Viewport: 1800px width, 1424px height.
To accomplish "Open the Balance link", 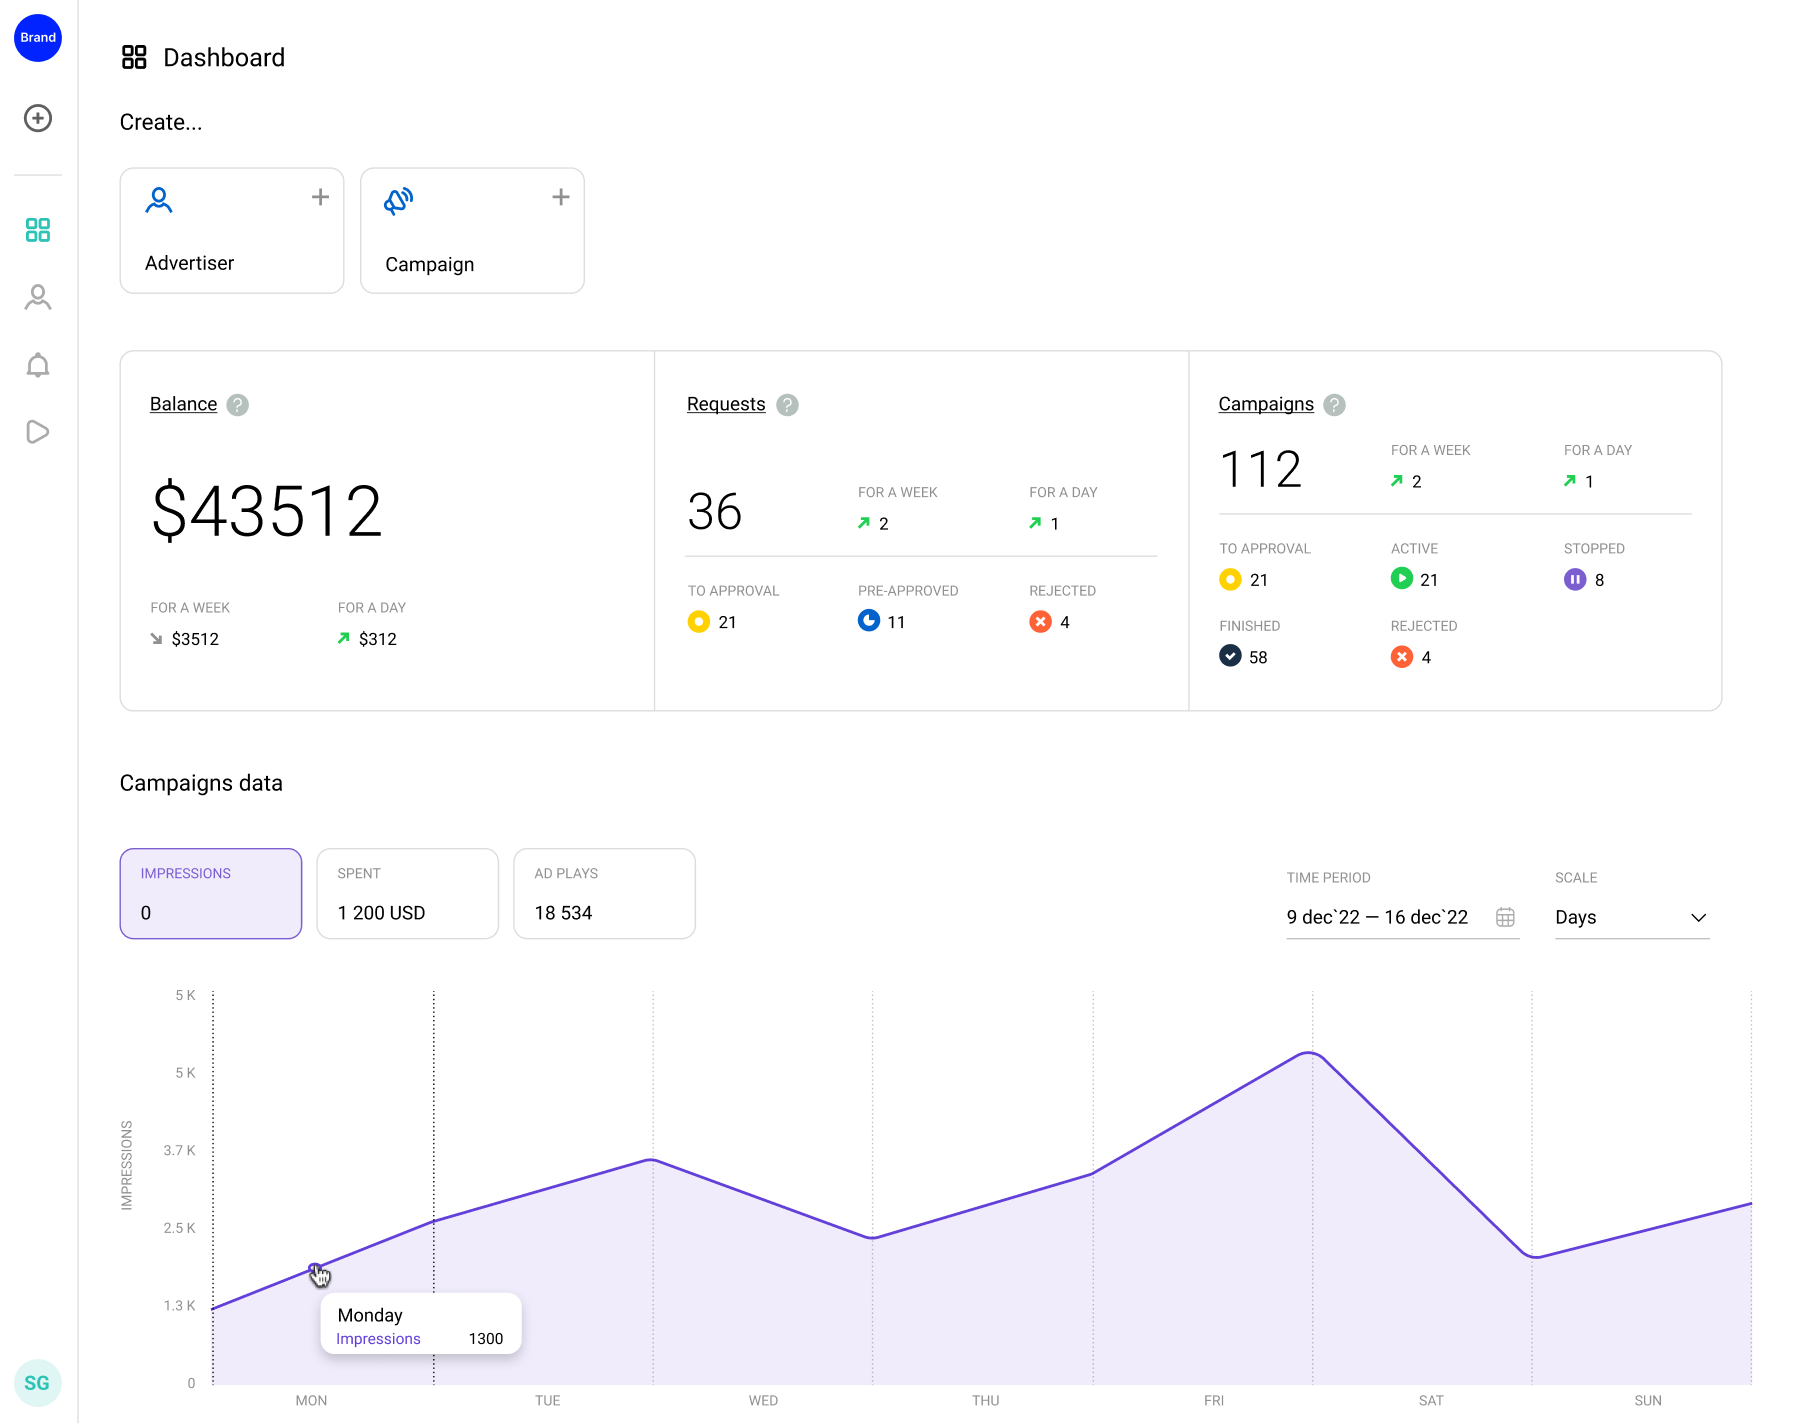I will click(183, 404).
